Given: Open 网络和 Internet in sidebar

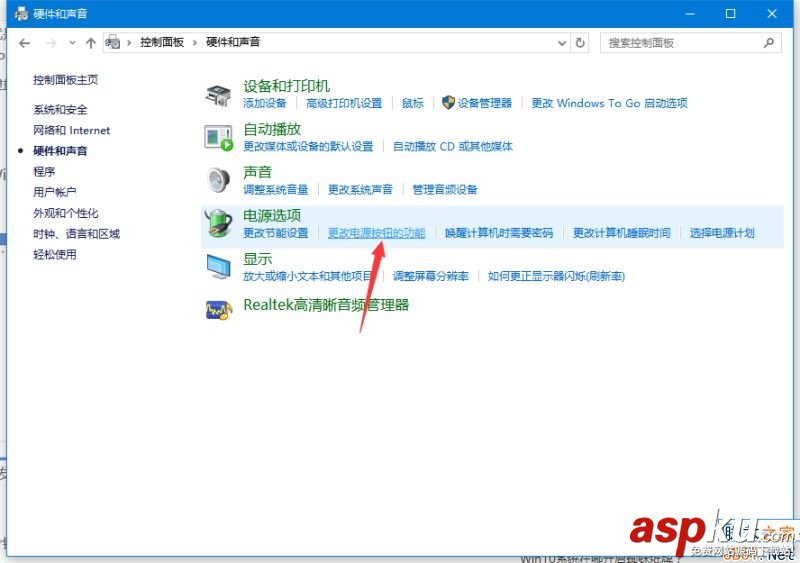Looking at the screenshot, I should (x=71, y=130).
